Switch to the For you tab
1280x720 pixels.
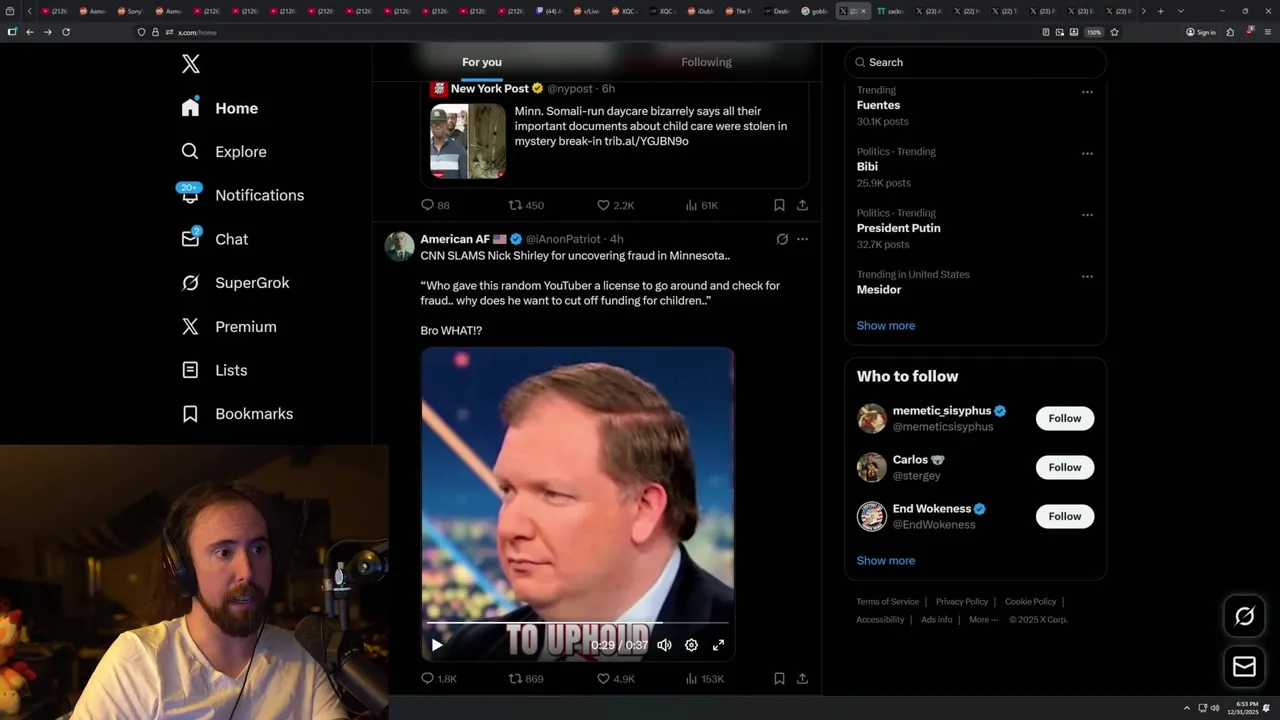[x=482, y=62]
